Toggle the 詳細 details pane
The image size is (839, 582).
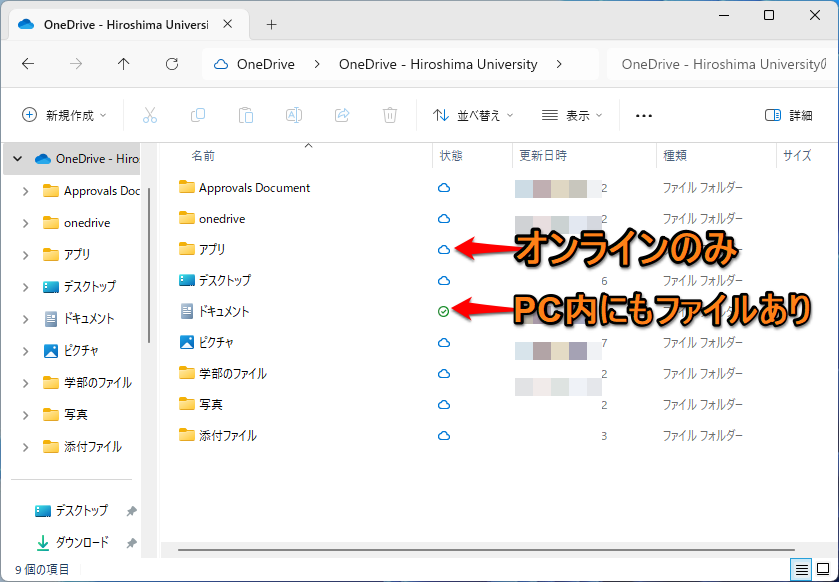pos(789,115)
